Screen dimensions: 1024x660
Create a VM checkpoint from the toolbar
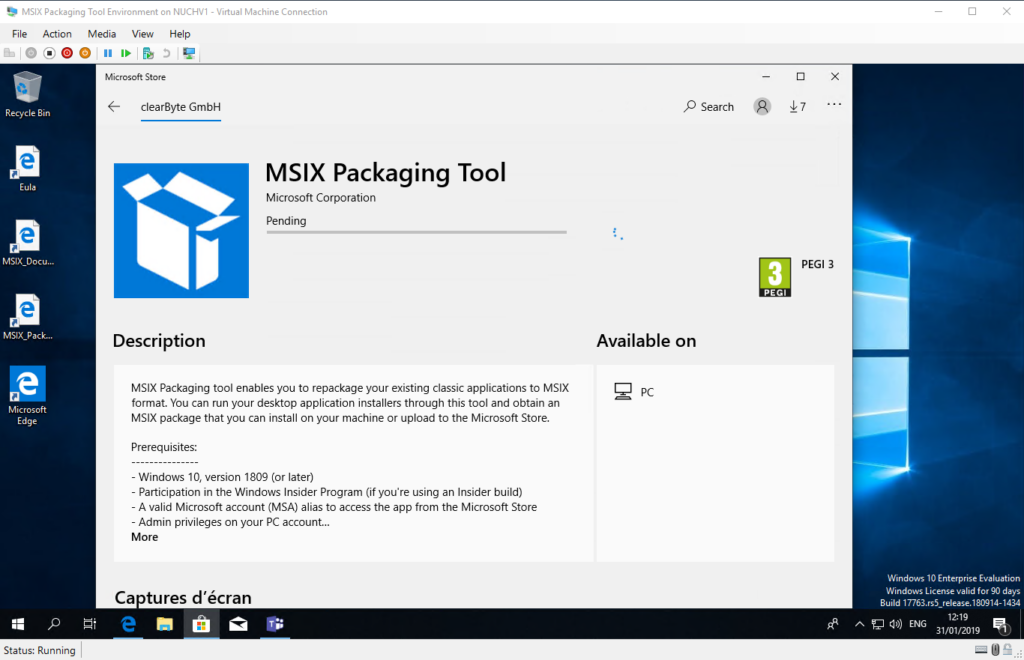[148, 53]
